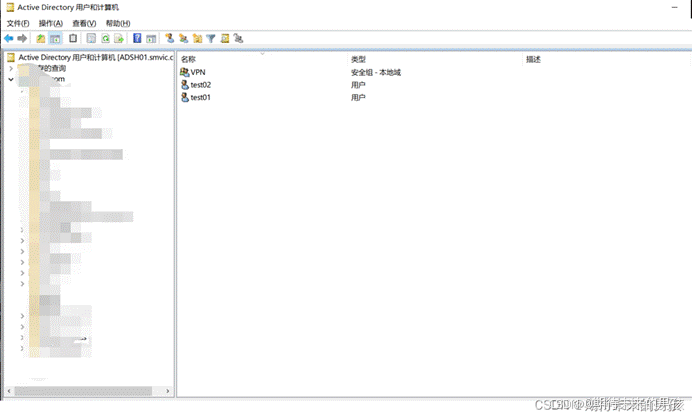The width and height of the screenshot is (692, 418).
Task: Open Help with the blue question mark icon
Action: coord(137,38)
